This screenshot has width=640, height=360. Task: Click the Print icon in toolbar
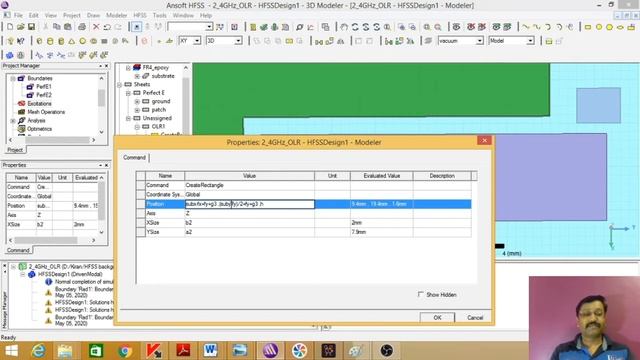click(82, 27)
